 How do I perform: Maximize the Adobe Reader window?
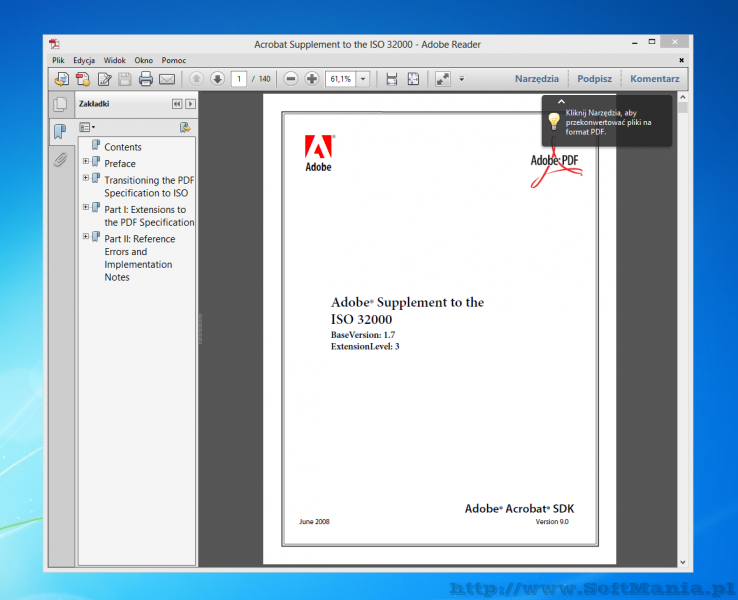tap(652, 42)
